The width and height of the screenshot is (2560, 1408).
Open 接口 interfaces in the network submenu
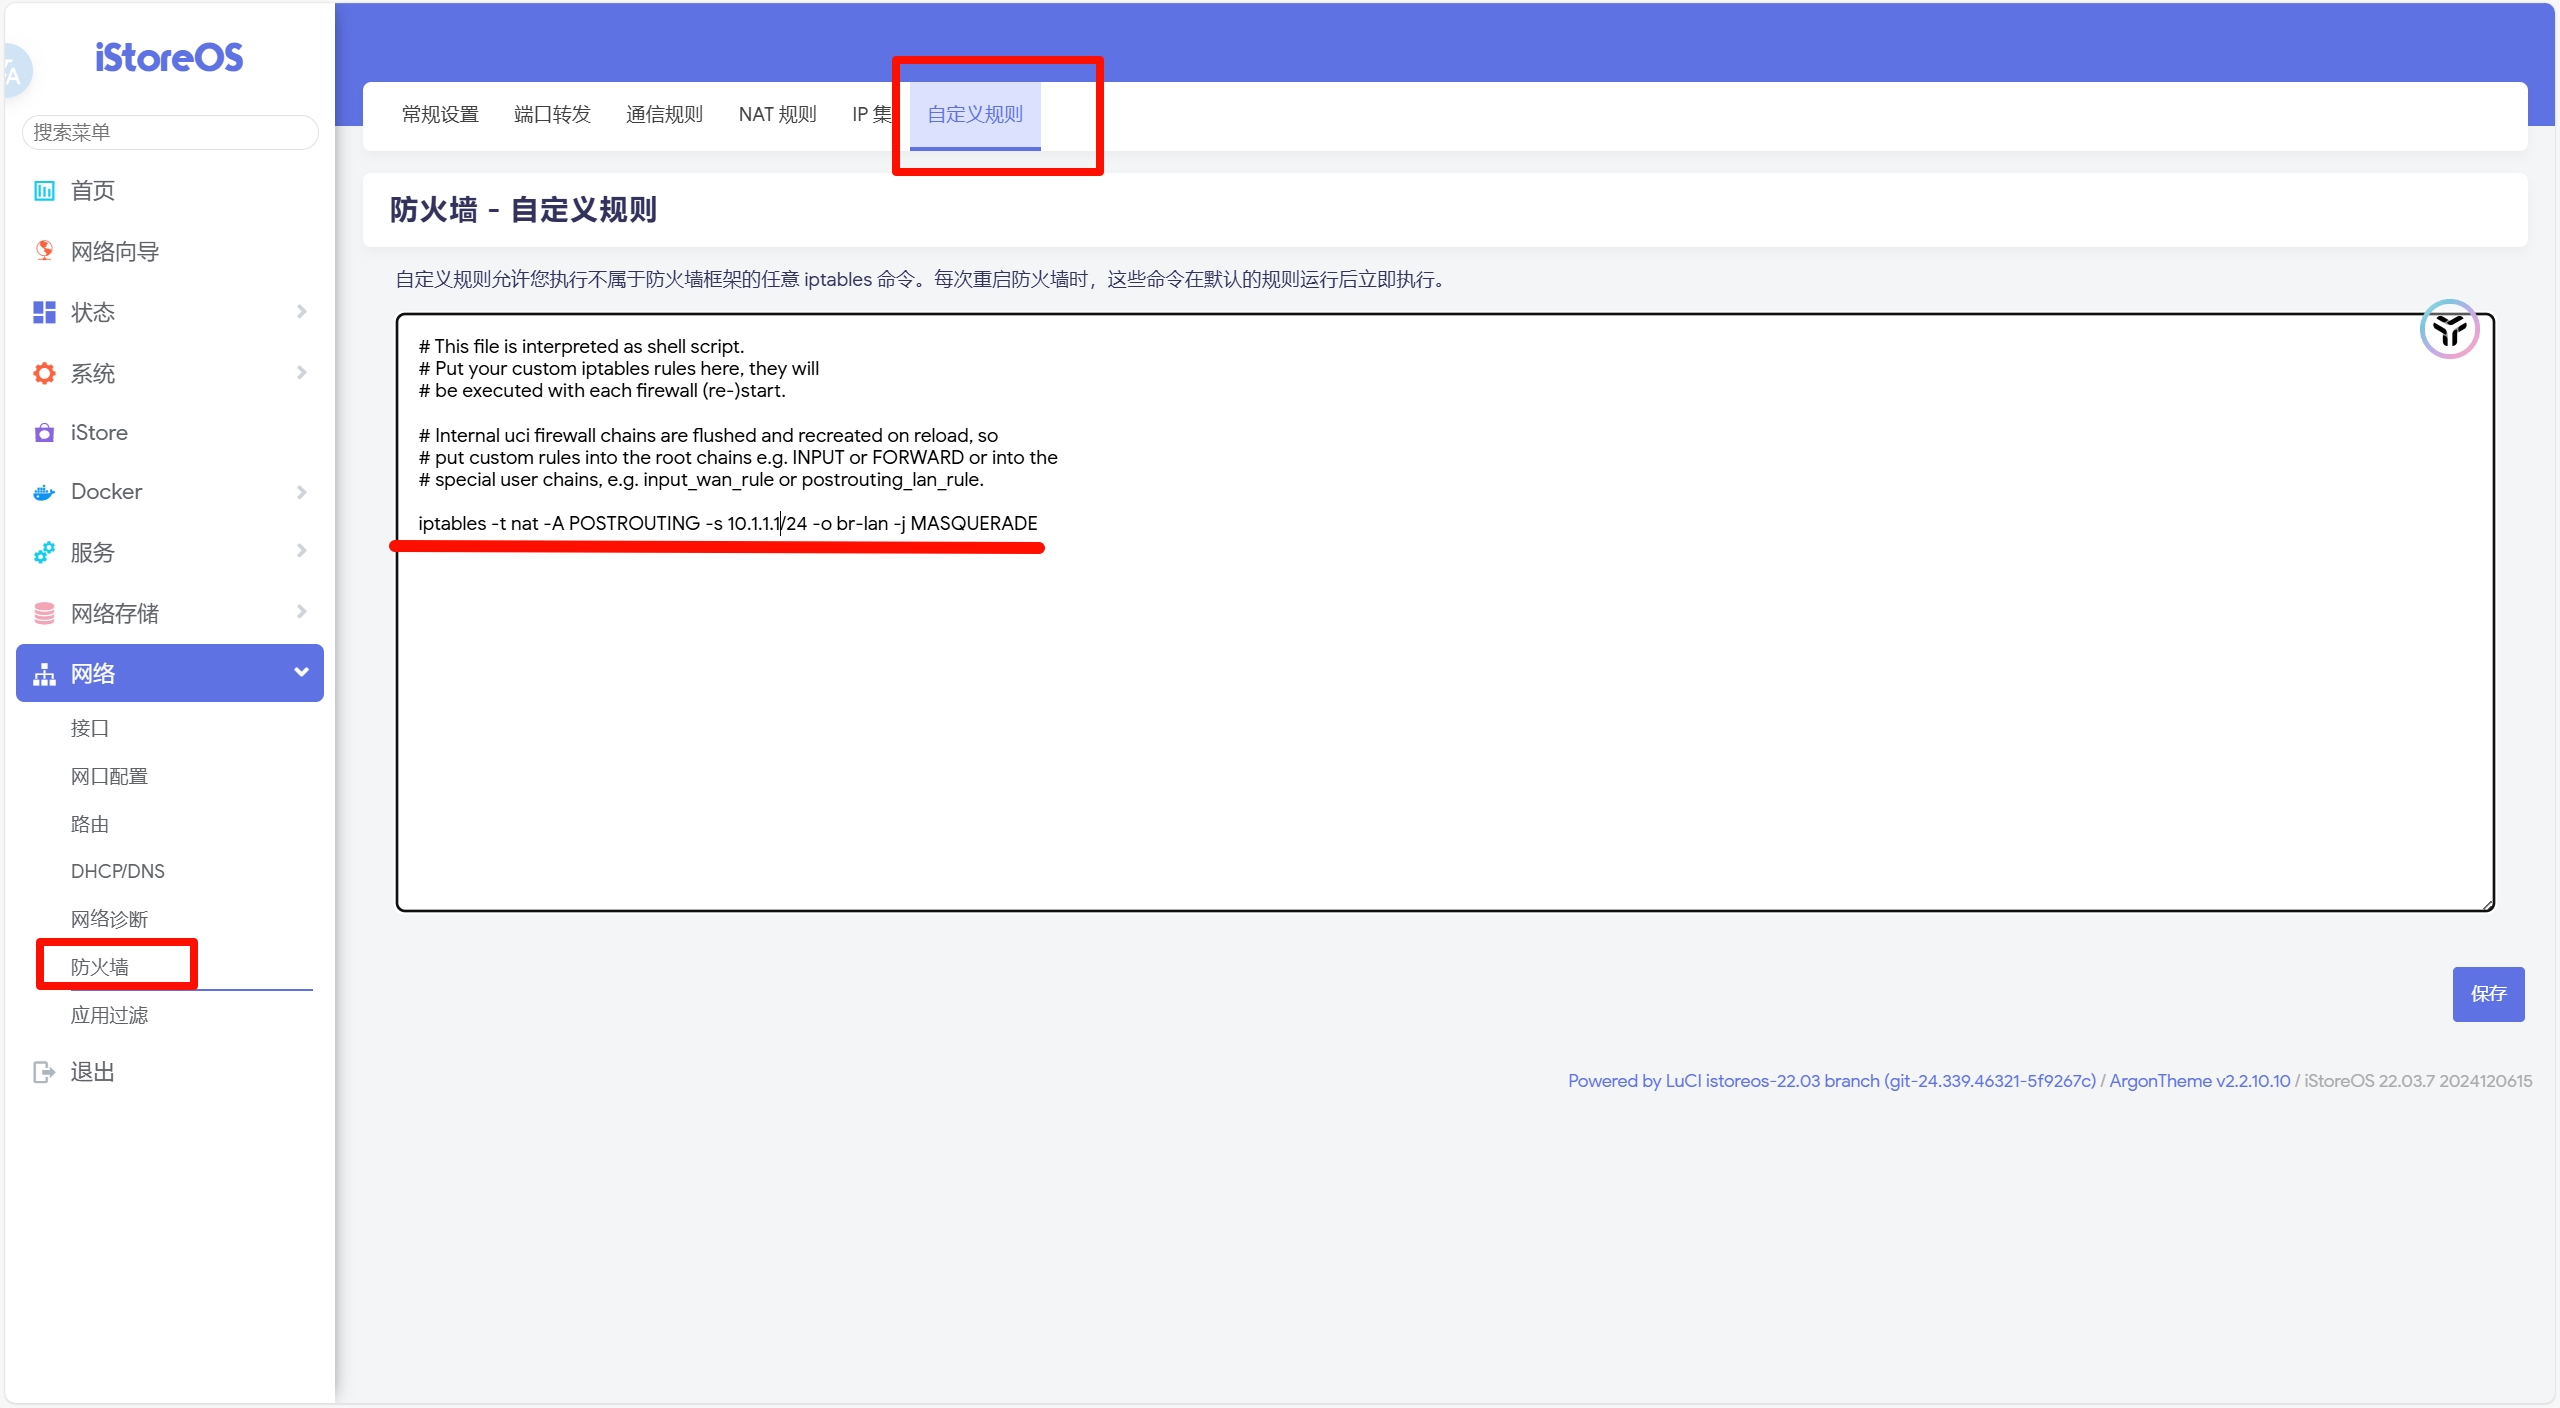click(90, 728)
